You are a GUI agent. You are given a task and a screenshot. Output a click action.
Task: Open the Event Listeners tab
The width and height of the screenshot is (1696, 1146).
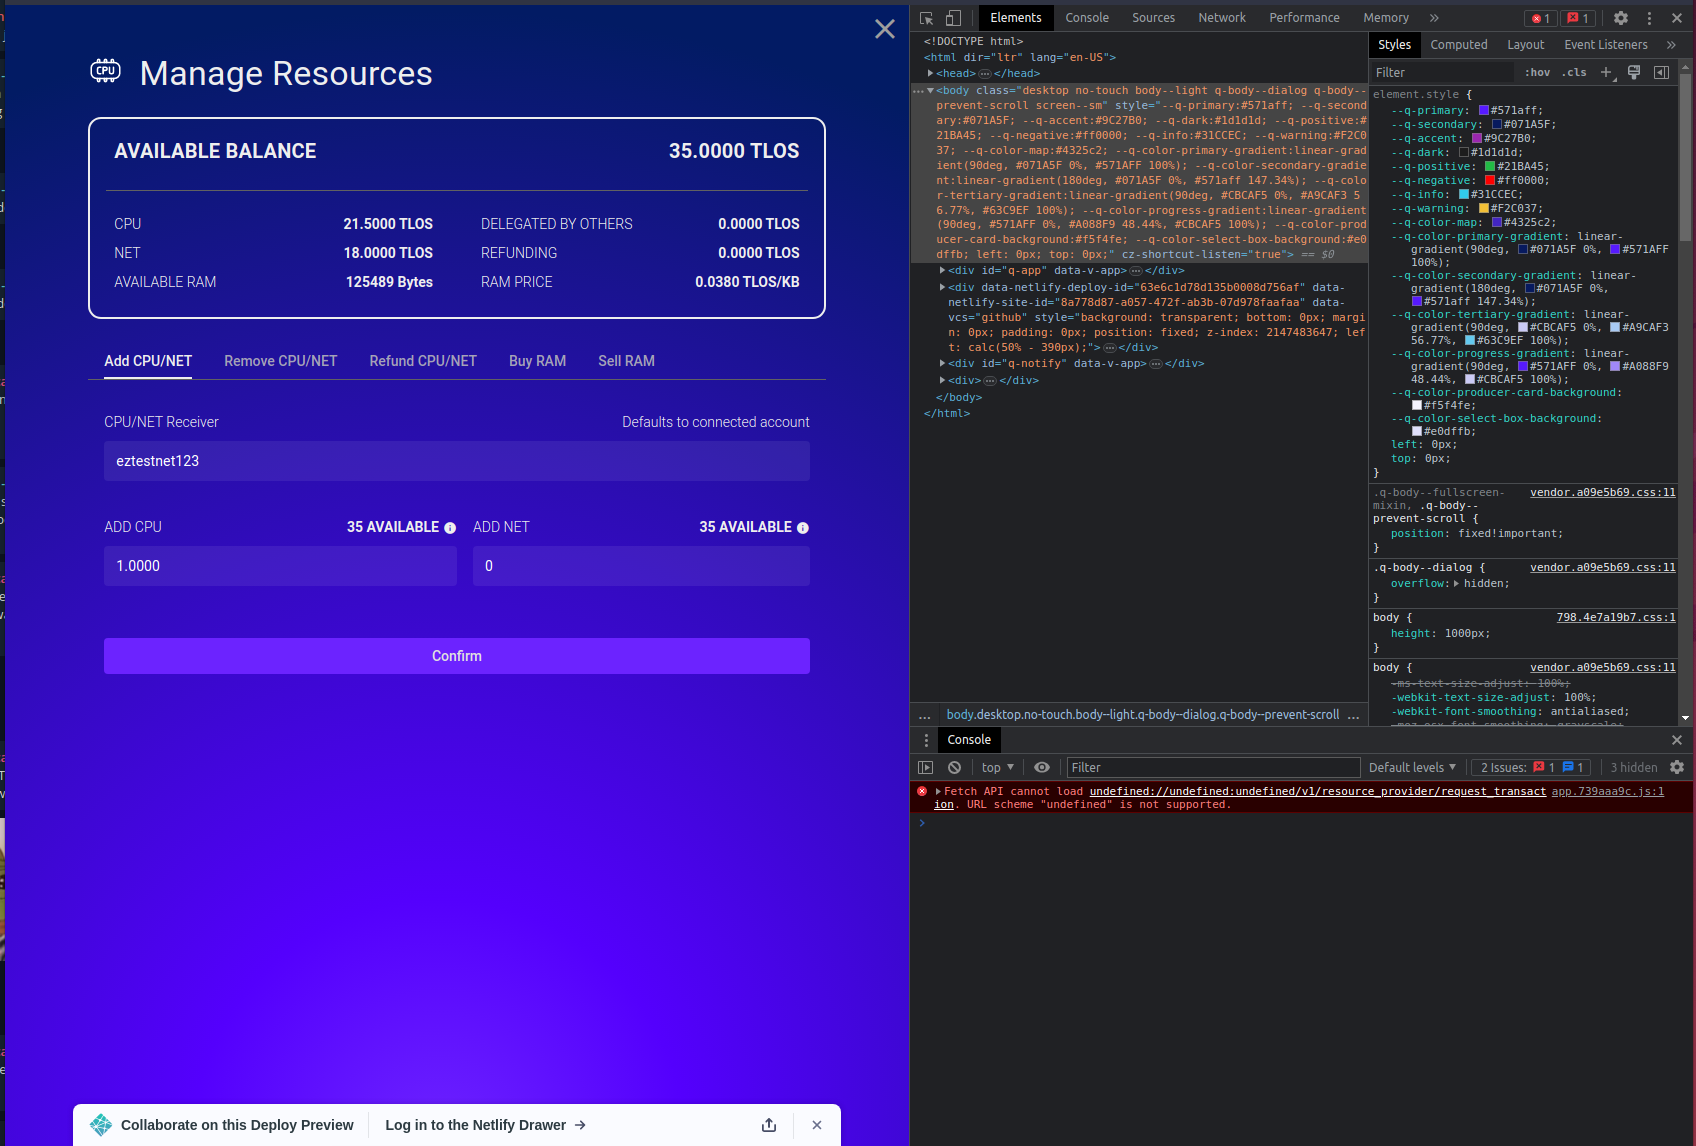(x=1605, y=45)
